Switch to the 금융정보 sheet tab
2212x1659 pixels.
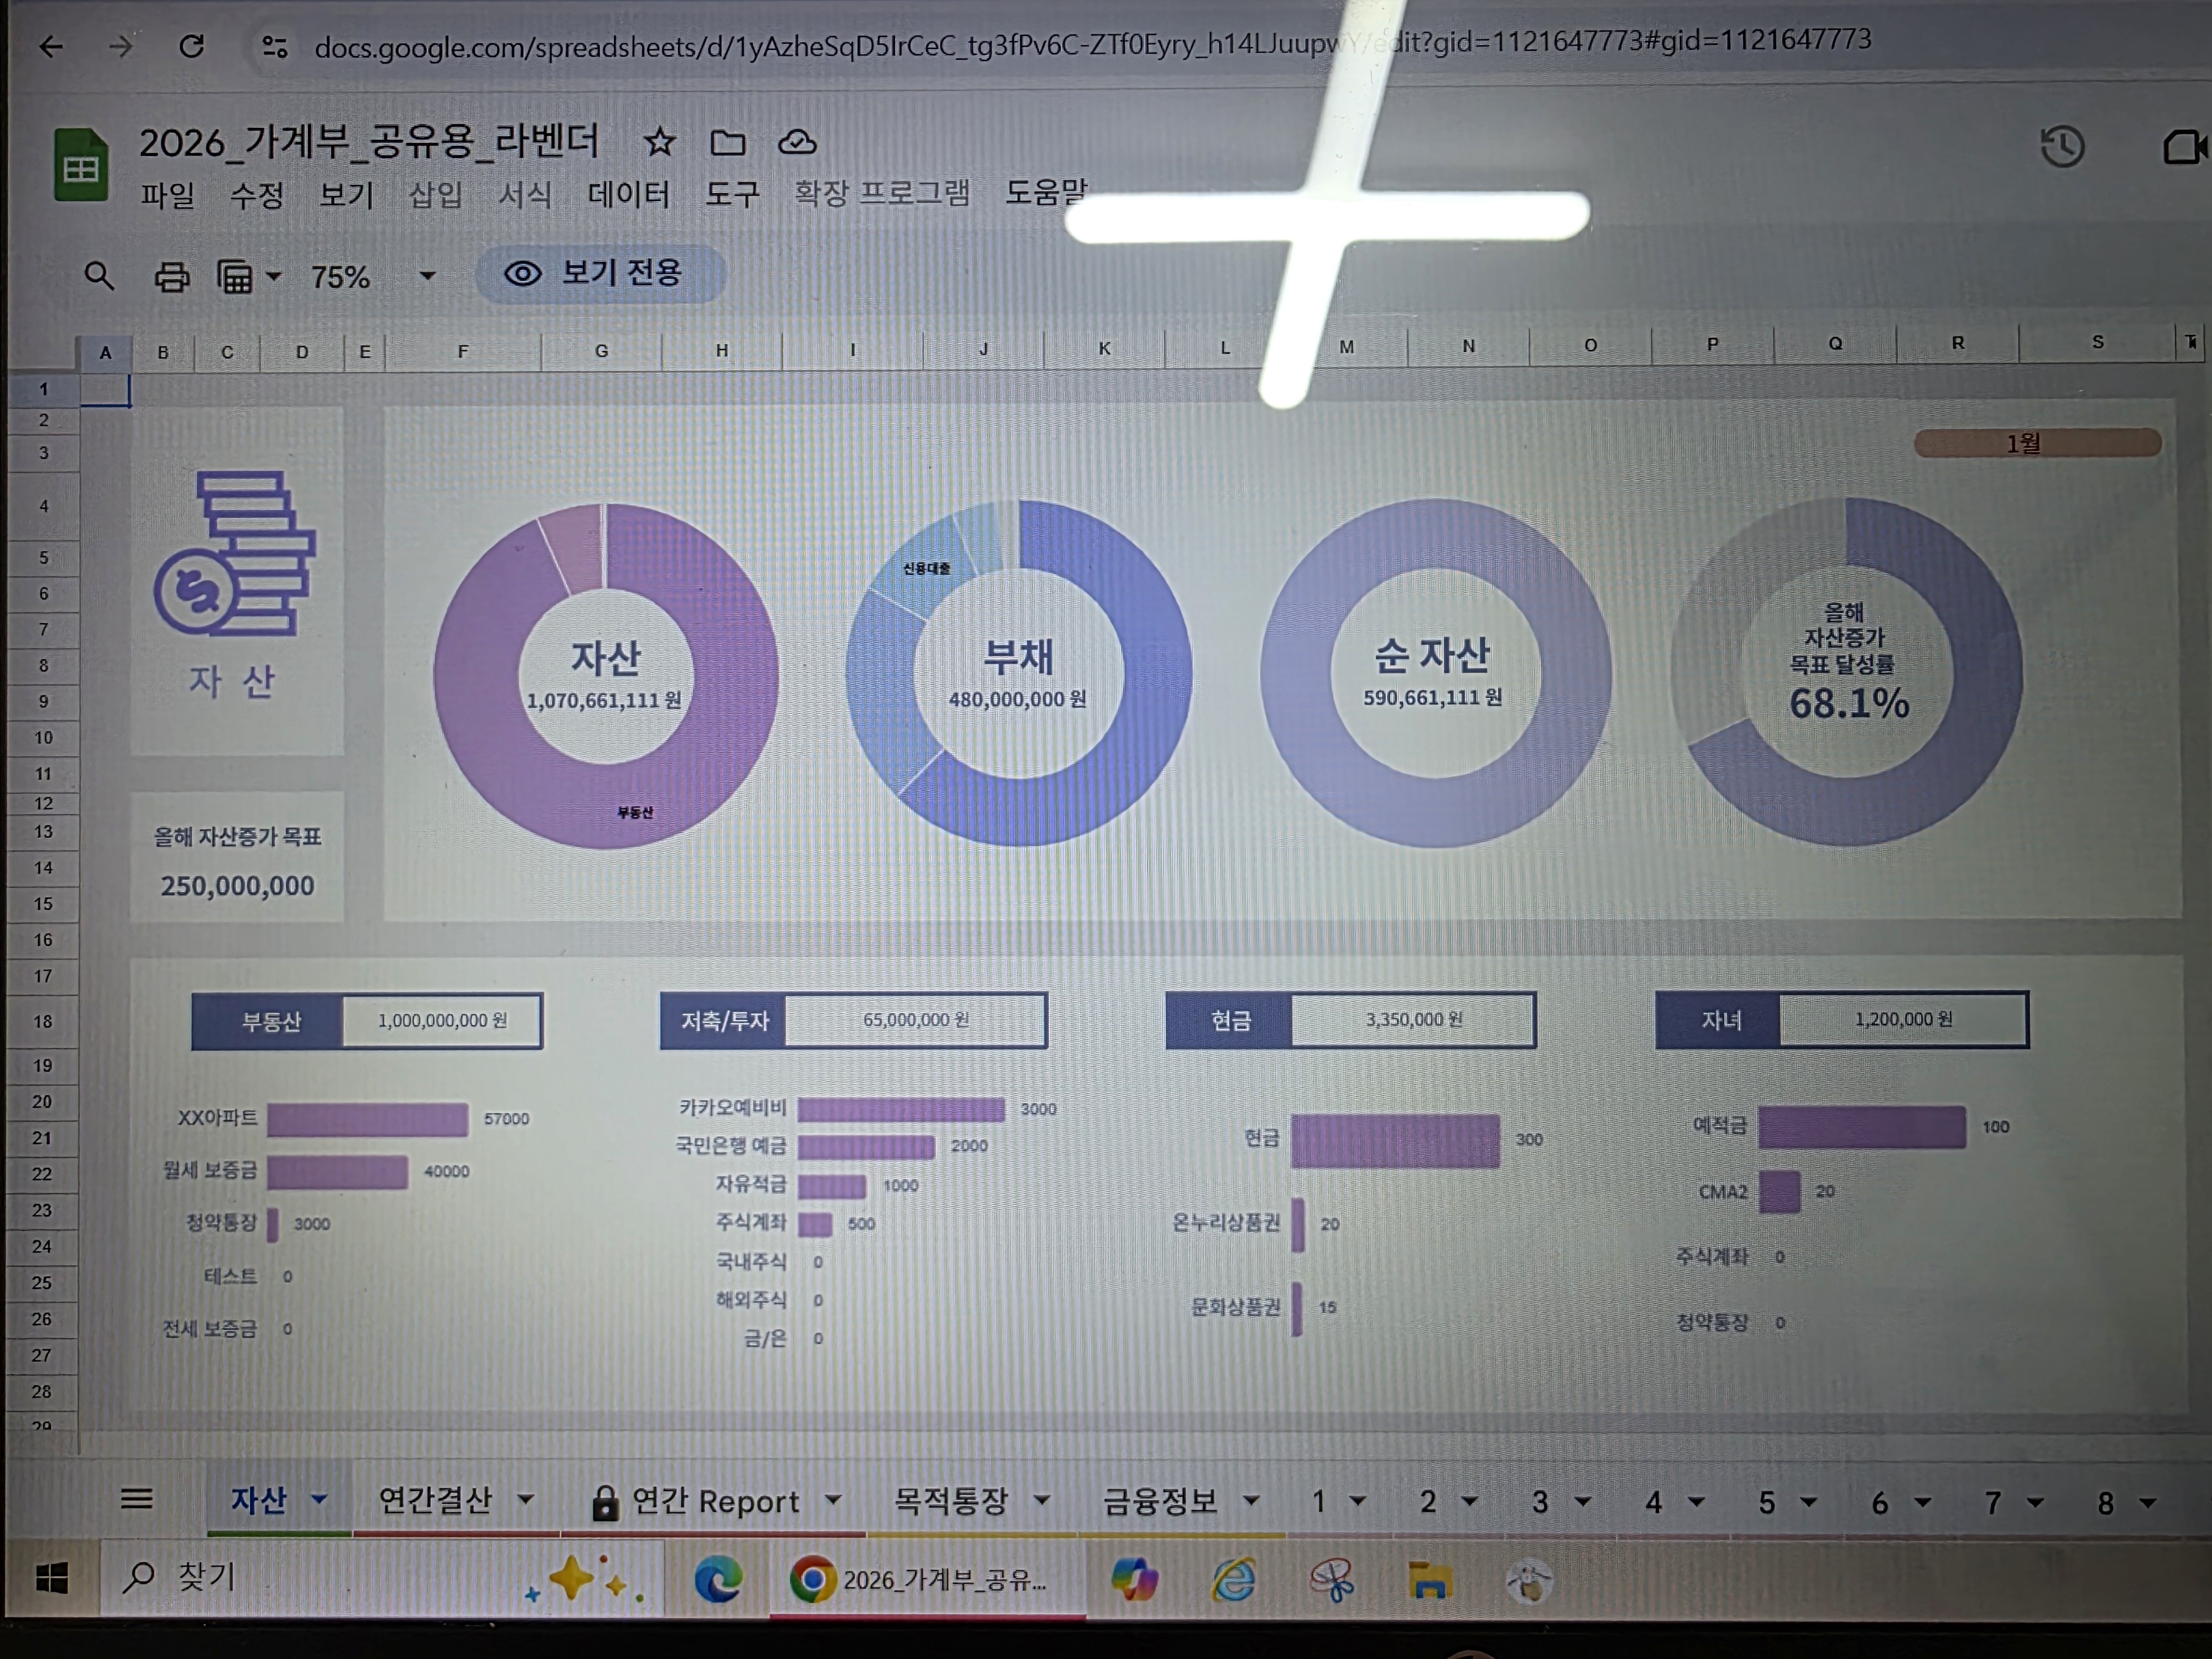[x=1160, y=1500]
